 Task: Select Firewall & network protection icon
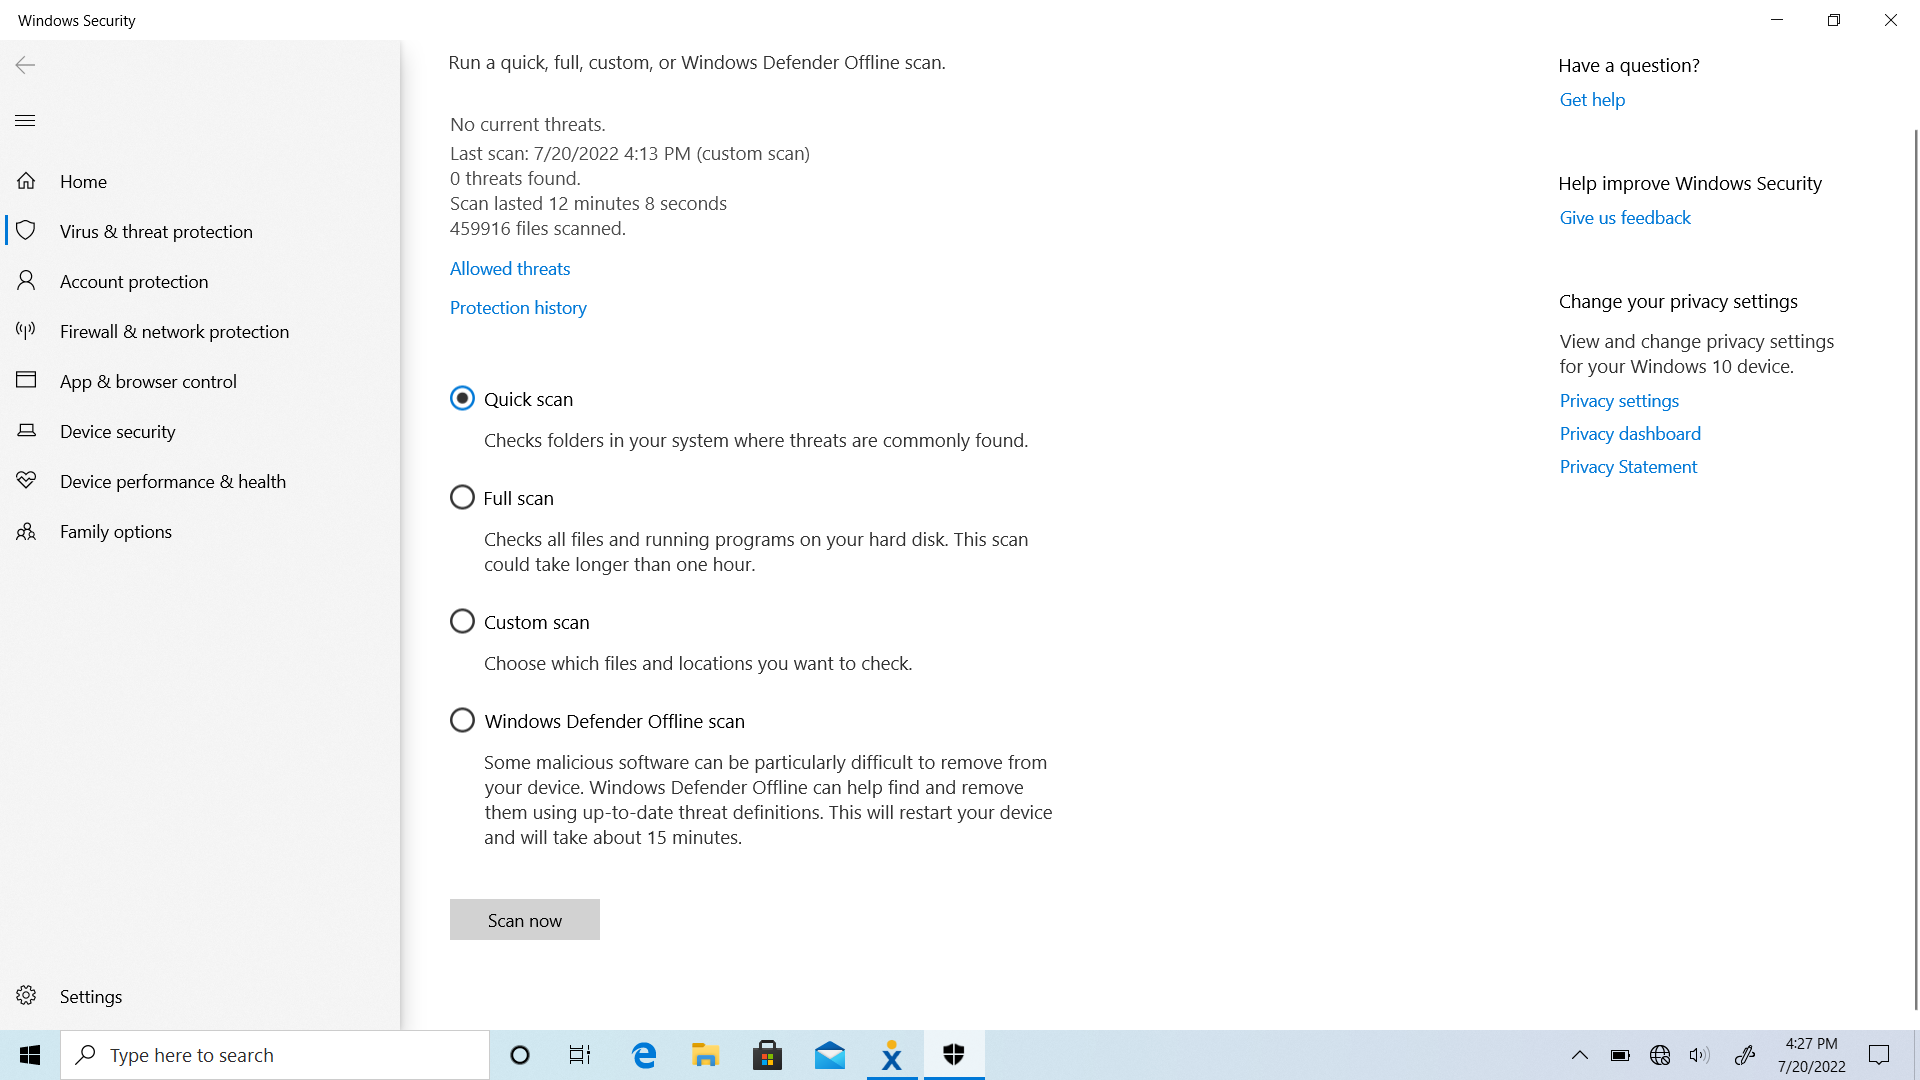(x=26, y=331)
